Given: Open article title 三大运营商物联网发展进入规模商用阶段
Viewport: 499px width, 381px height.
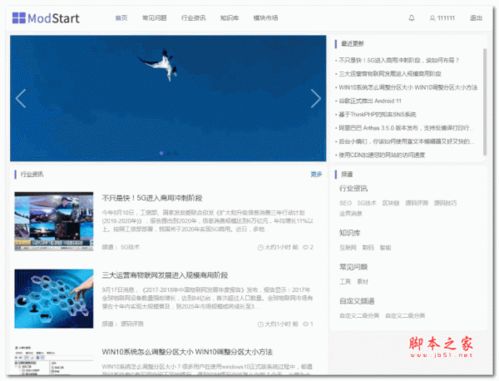Looking at the screenshot, I should click(165, 275).
